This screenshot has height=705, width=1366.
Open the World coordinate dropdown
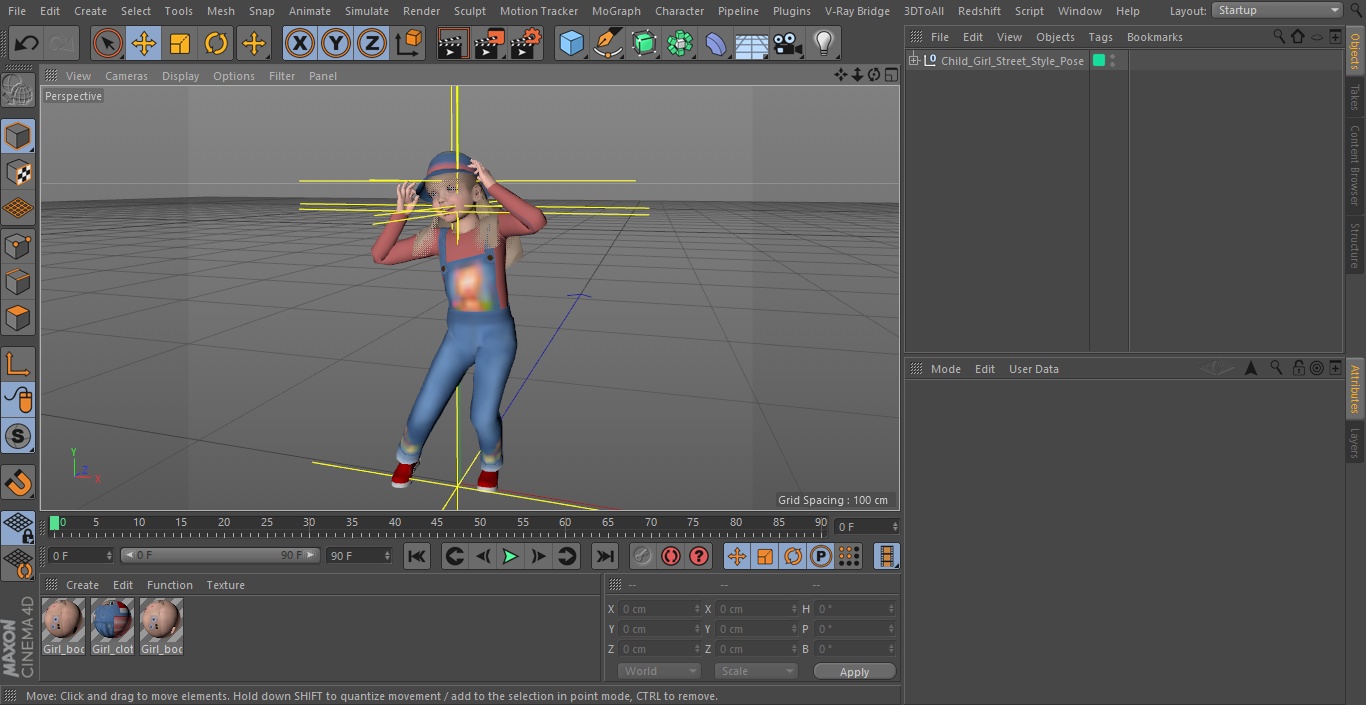click(659, 671)
